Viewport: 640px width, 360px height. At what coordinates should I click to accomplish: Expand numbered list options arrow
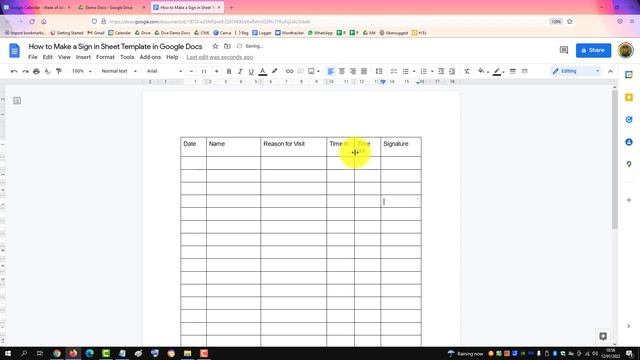[x=432, y=72]
